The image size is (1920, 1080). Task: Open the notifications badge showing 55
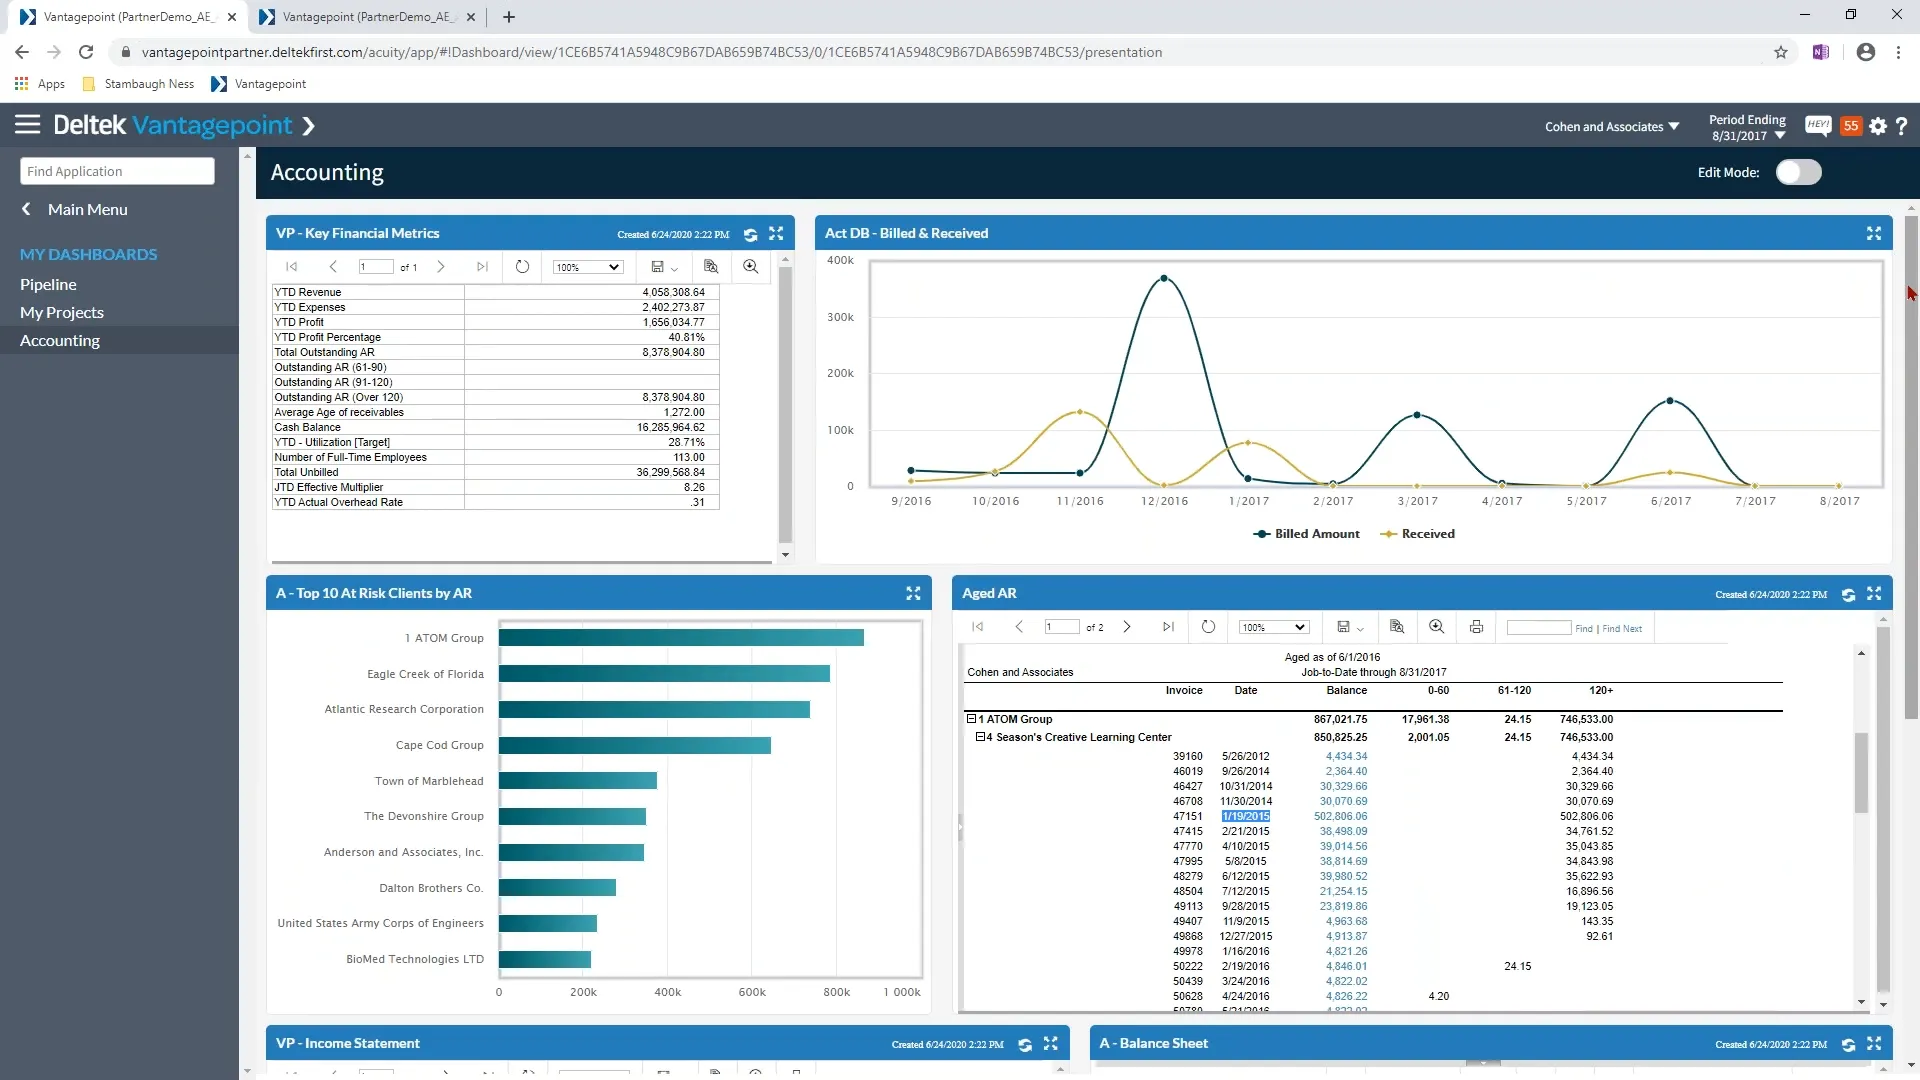pyautogui.click(x=1851, y=126)
